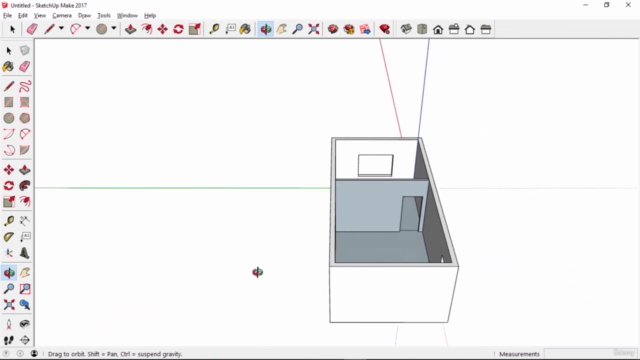Viewport: 640px width, 360px height.
Task: Activate the Offset tool in top toolbar
Action: pos(147,29)
